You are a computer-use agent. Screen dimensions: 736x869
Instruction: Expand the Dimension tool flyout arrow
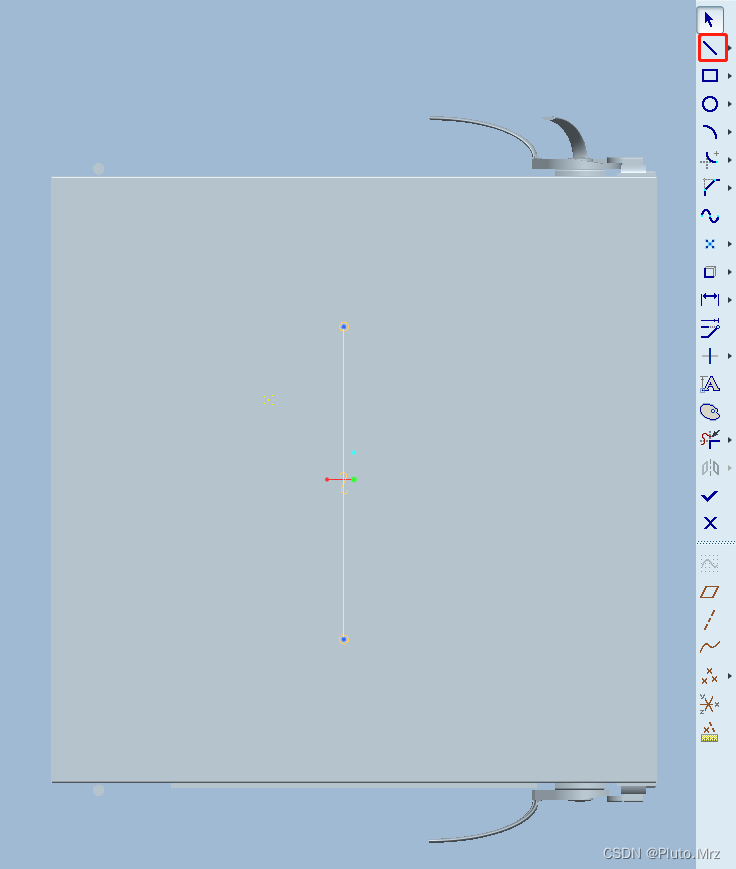click(730, 300)
